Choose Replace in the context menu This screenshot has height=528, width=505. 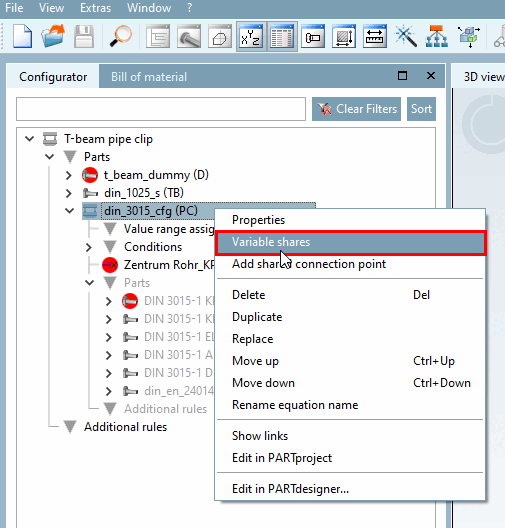350,339
